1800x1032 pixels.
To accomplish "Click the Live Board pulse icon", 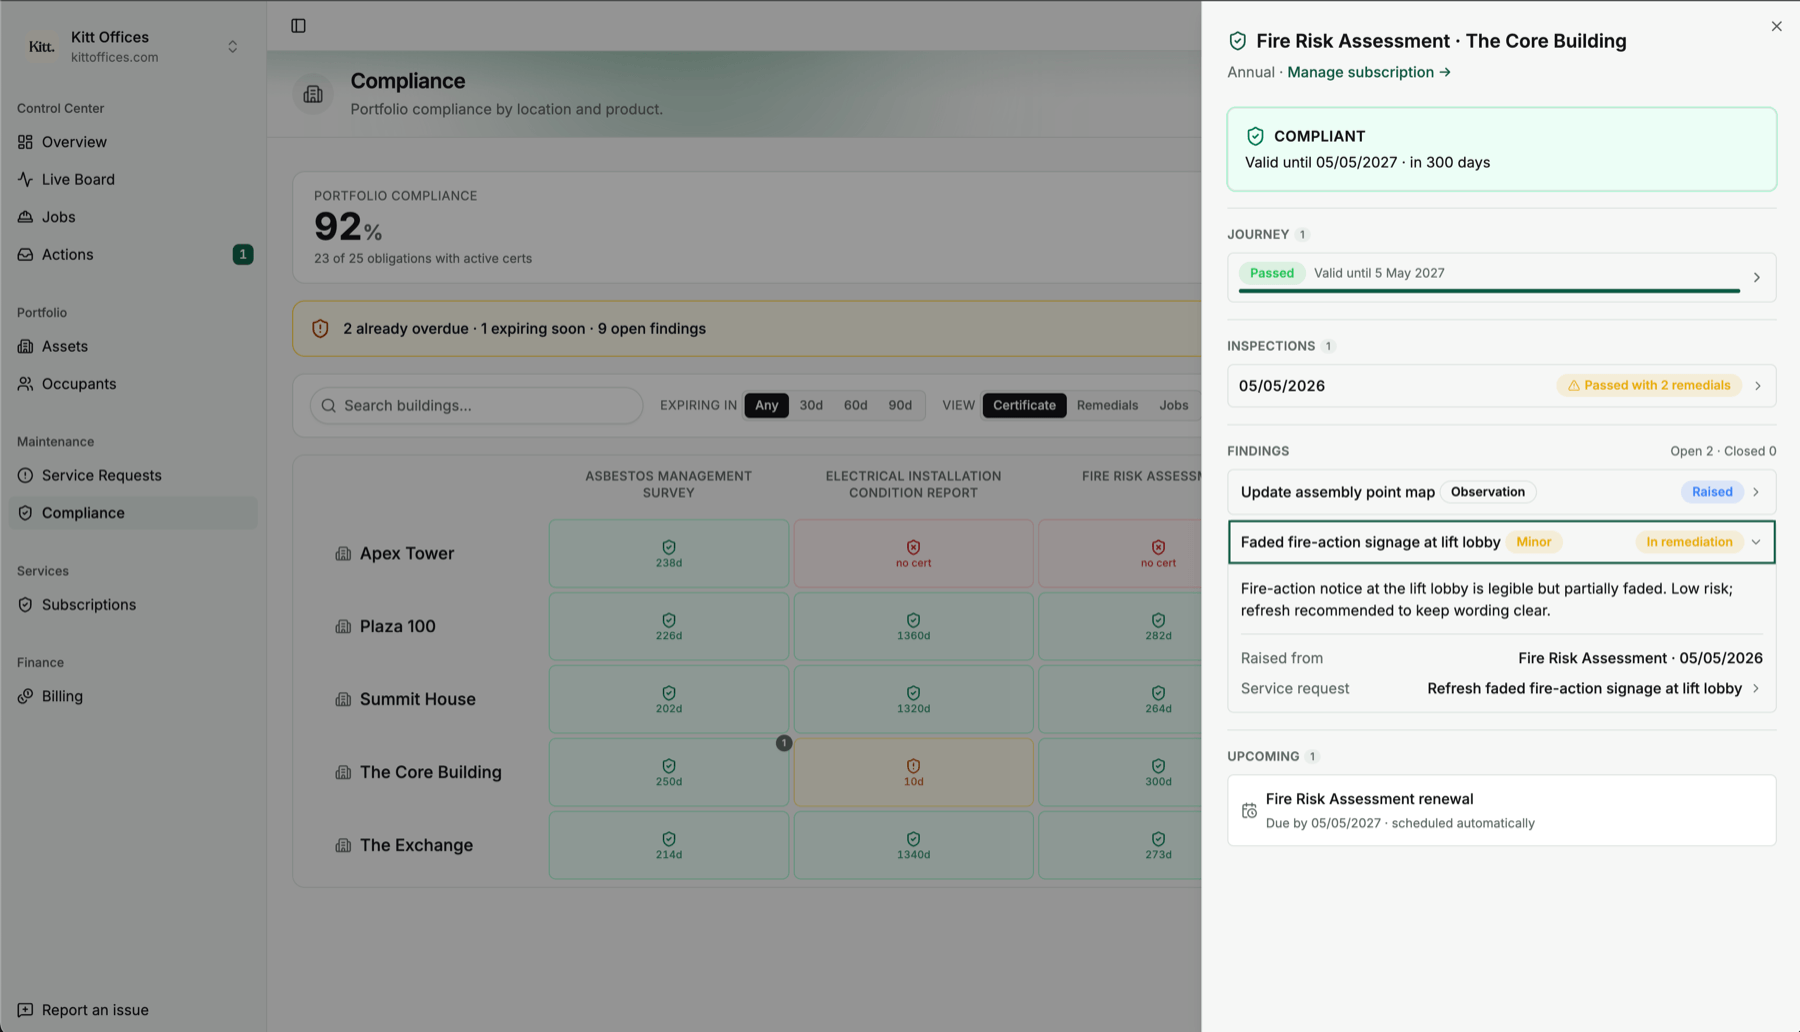I will pyautogui.click(x=25, y=179).
